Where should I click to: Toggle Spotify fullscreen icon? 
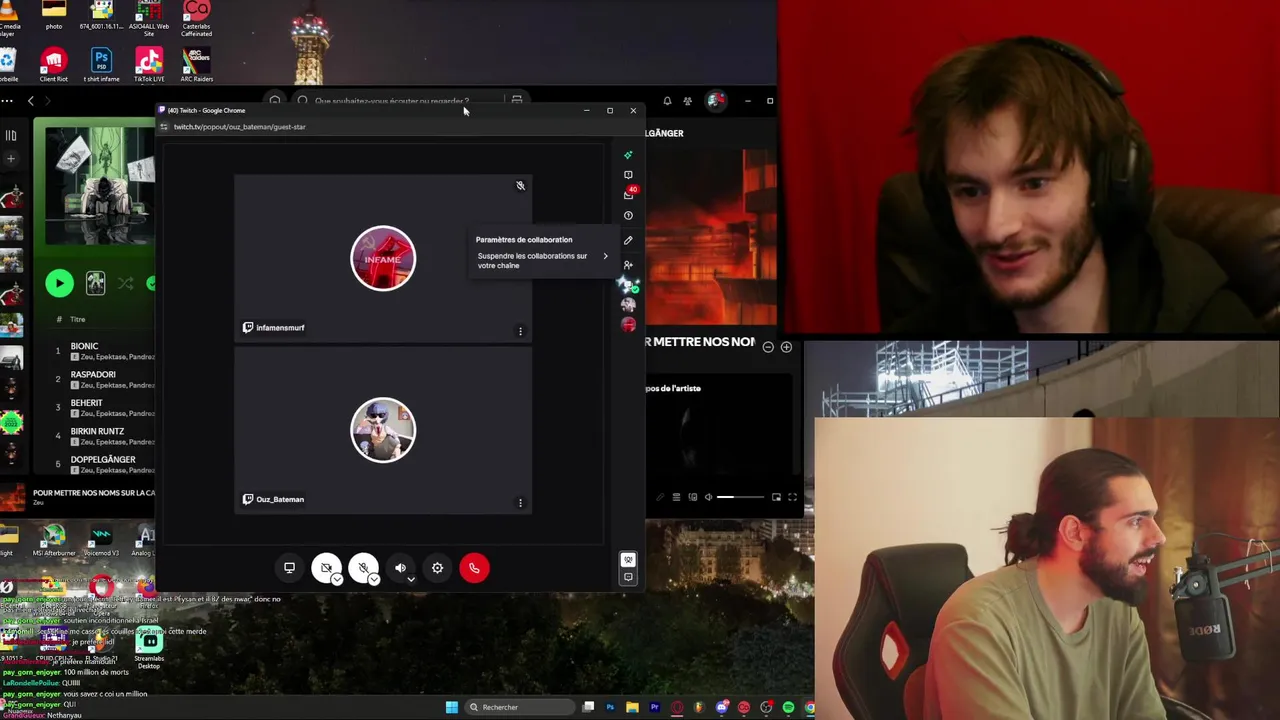point(792,497)
